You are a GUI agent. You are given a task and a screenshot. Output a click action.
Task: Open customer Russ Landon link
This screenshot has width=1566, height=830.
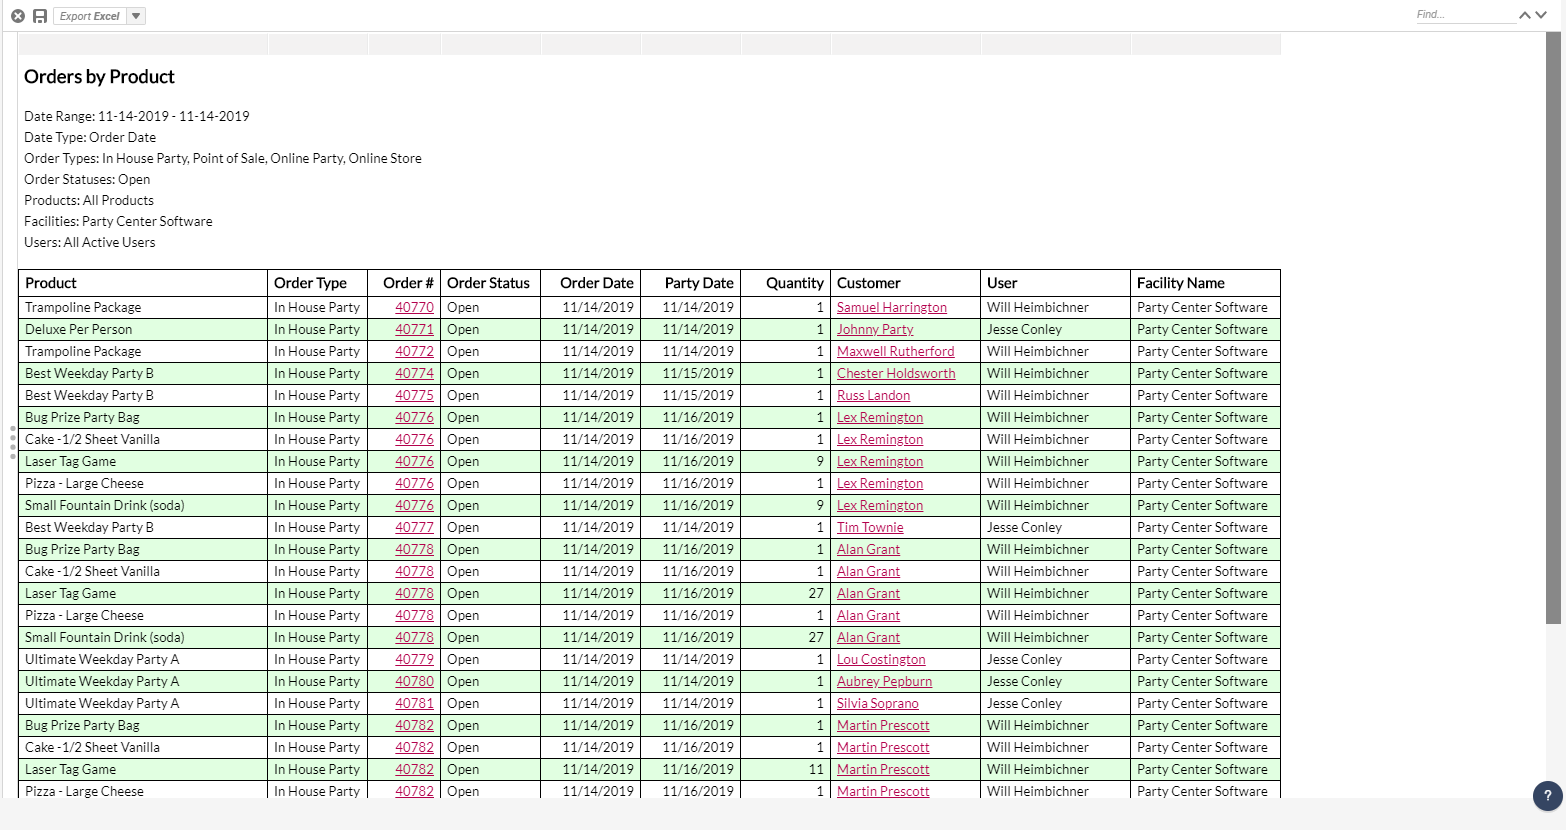point(873,395)
